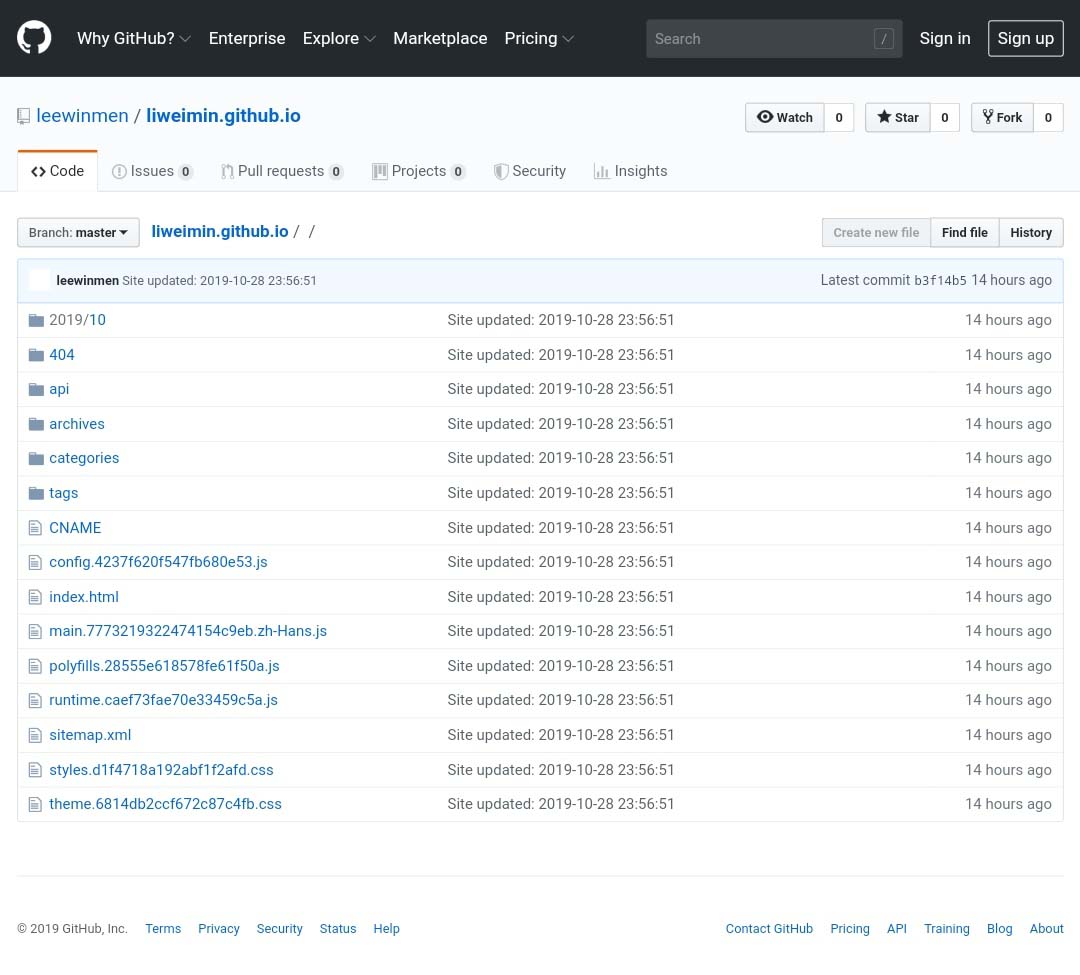This screenshot has height=975, width=1080.
Task: Click the file icon next to CNAME
Action: (x=36, y=528)
